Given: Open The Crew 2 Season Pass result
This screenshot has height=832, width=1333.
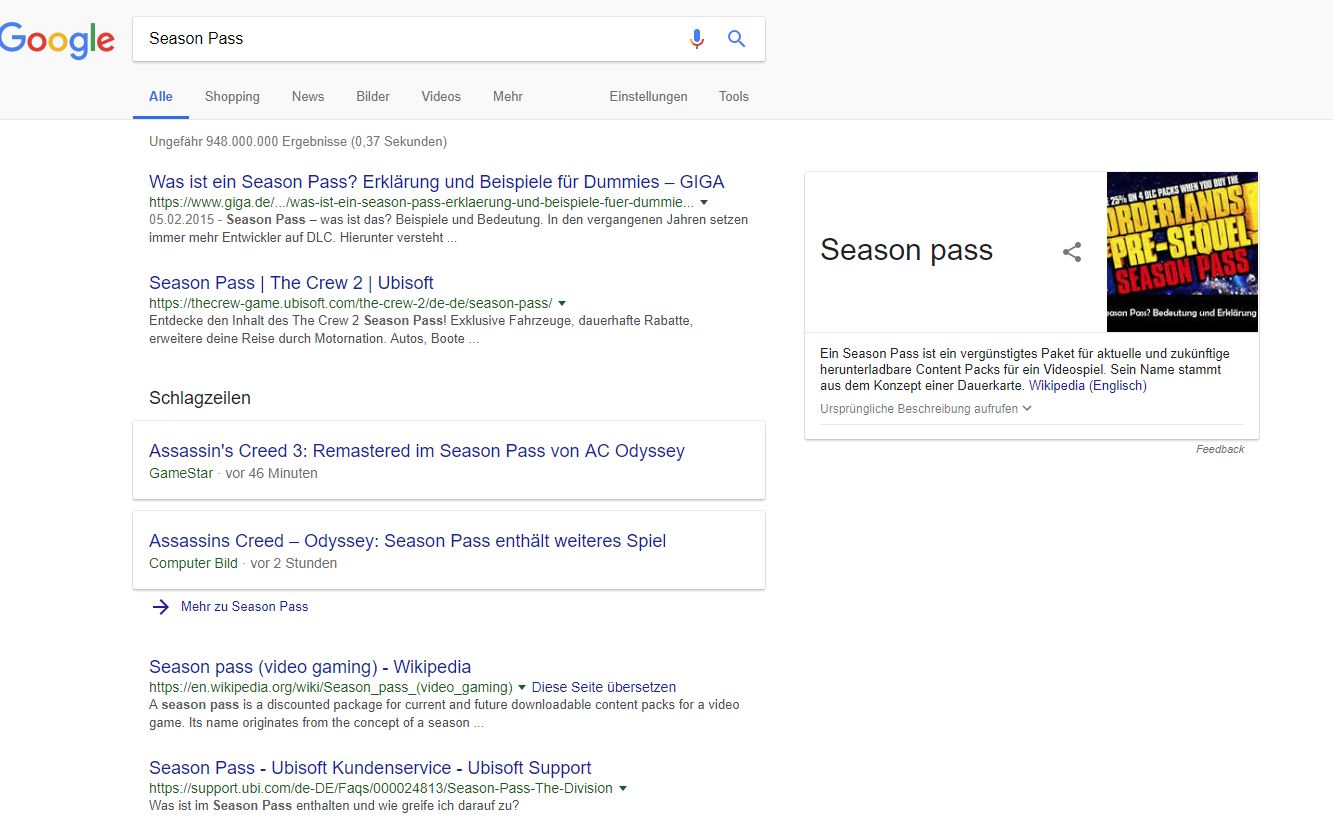Looking at the screenshot, I should (x=291, y=283).
